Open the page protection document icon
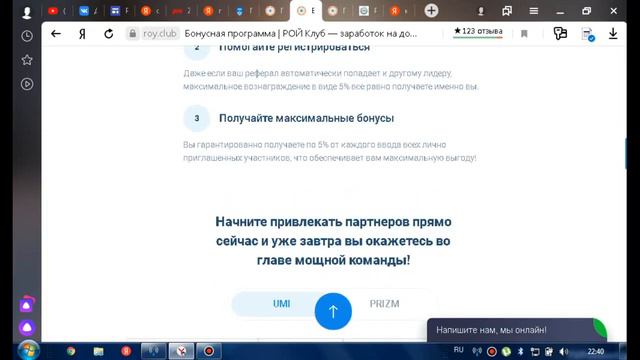This screenshot has height=360, width=640. point(588,34)
